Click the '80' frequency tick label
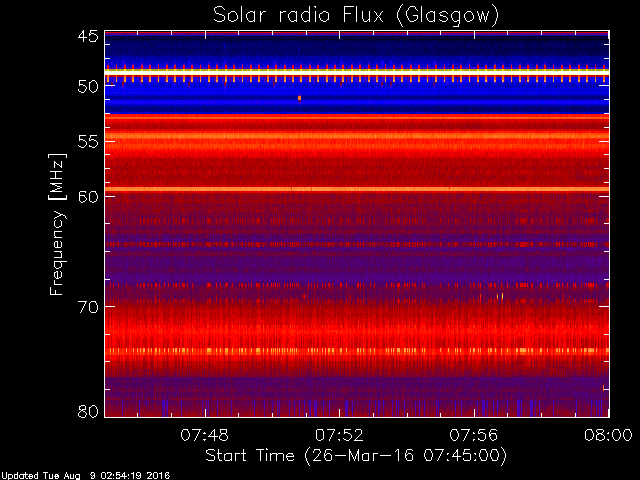This screenshot has height=480, width=640. click(x=88, y=411)
